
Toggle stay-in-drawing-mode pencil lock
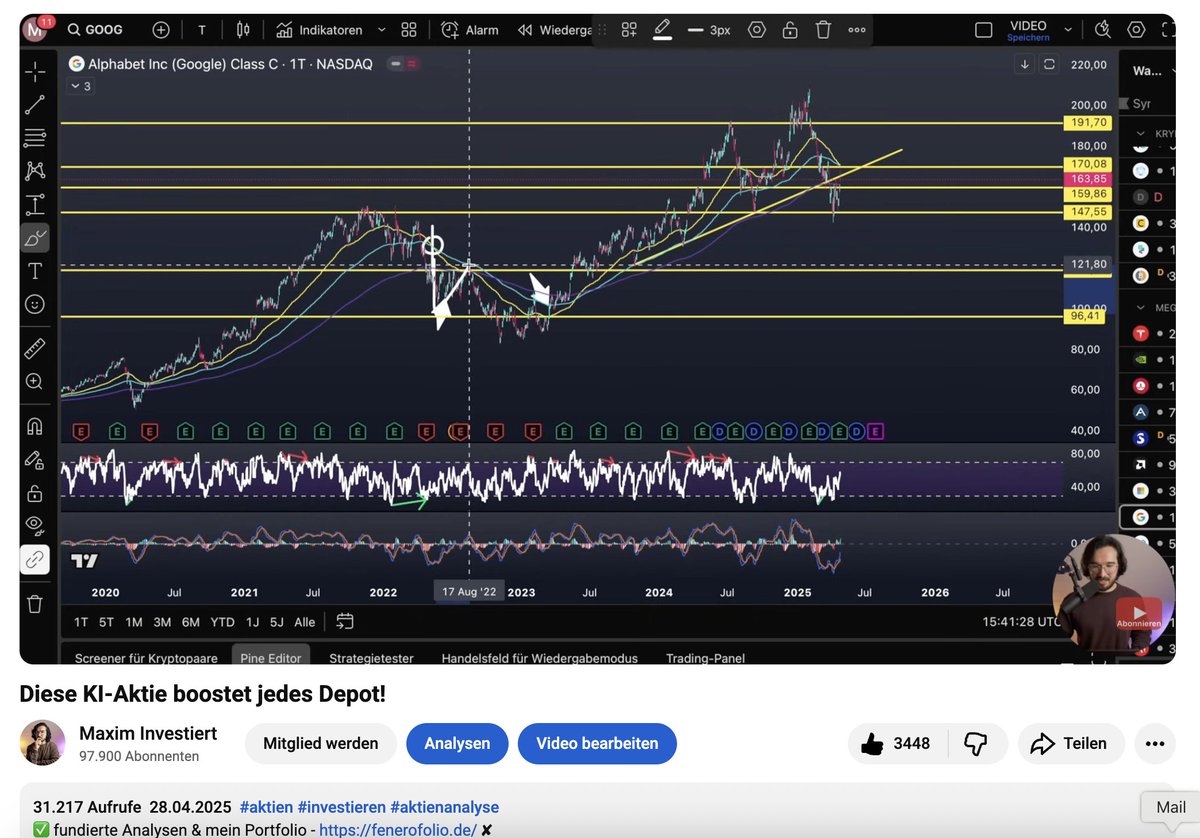tap(35, 459)
